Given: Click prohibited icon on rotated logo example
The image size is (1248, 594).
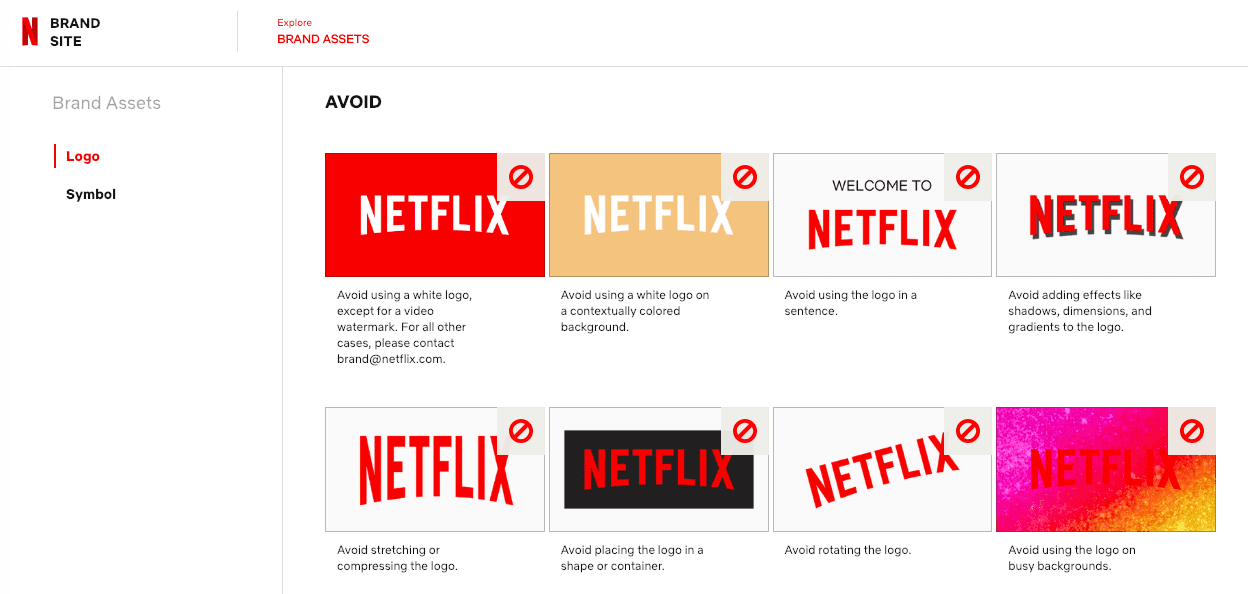Looking at the screenshot, I should pyautogui.click(x=968, y=431).
